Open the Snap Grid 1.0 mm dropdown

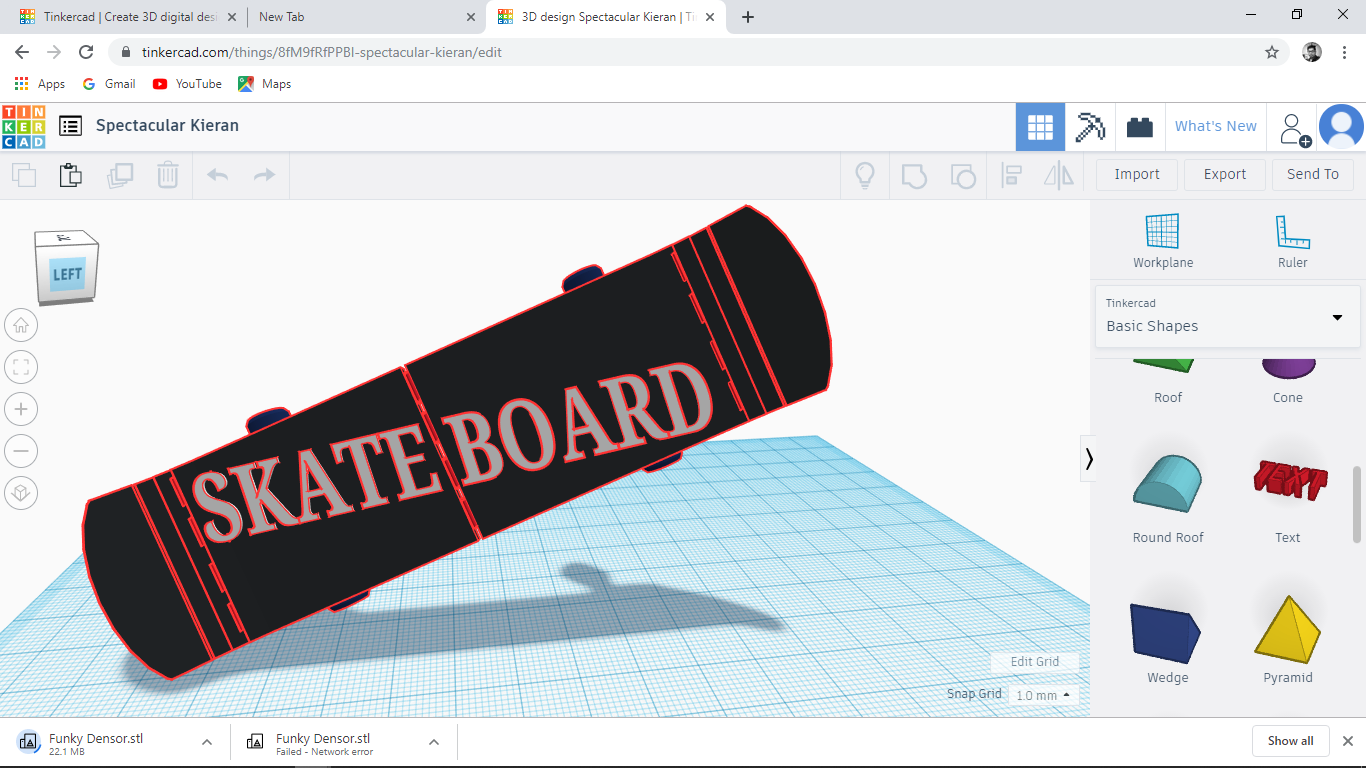[x=1043, y=695]
